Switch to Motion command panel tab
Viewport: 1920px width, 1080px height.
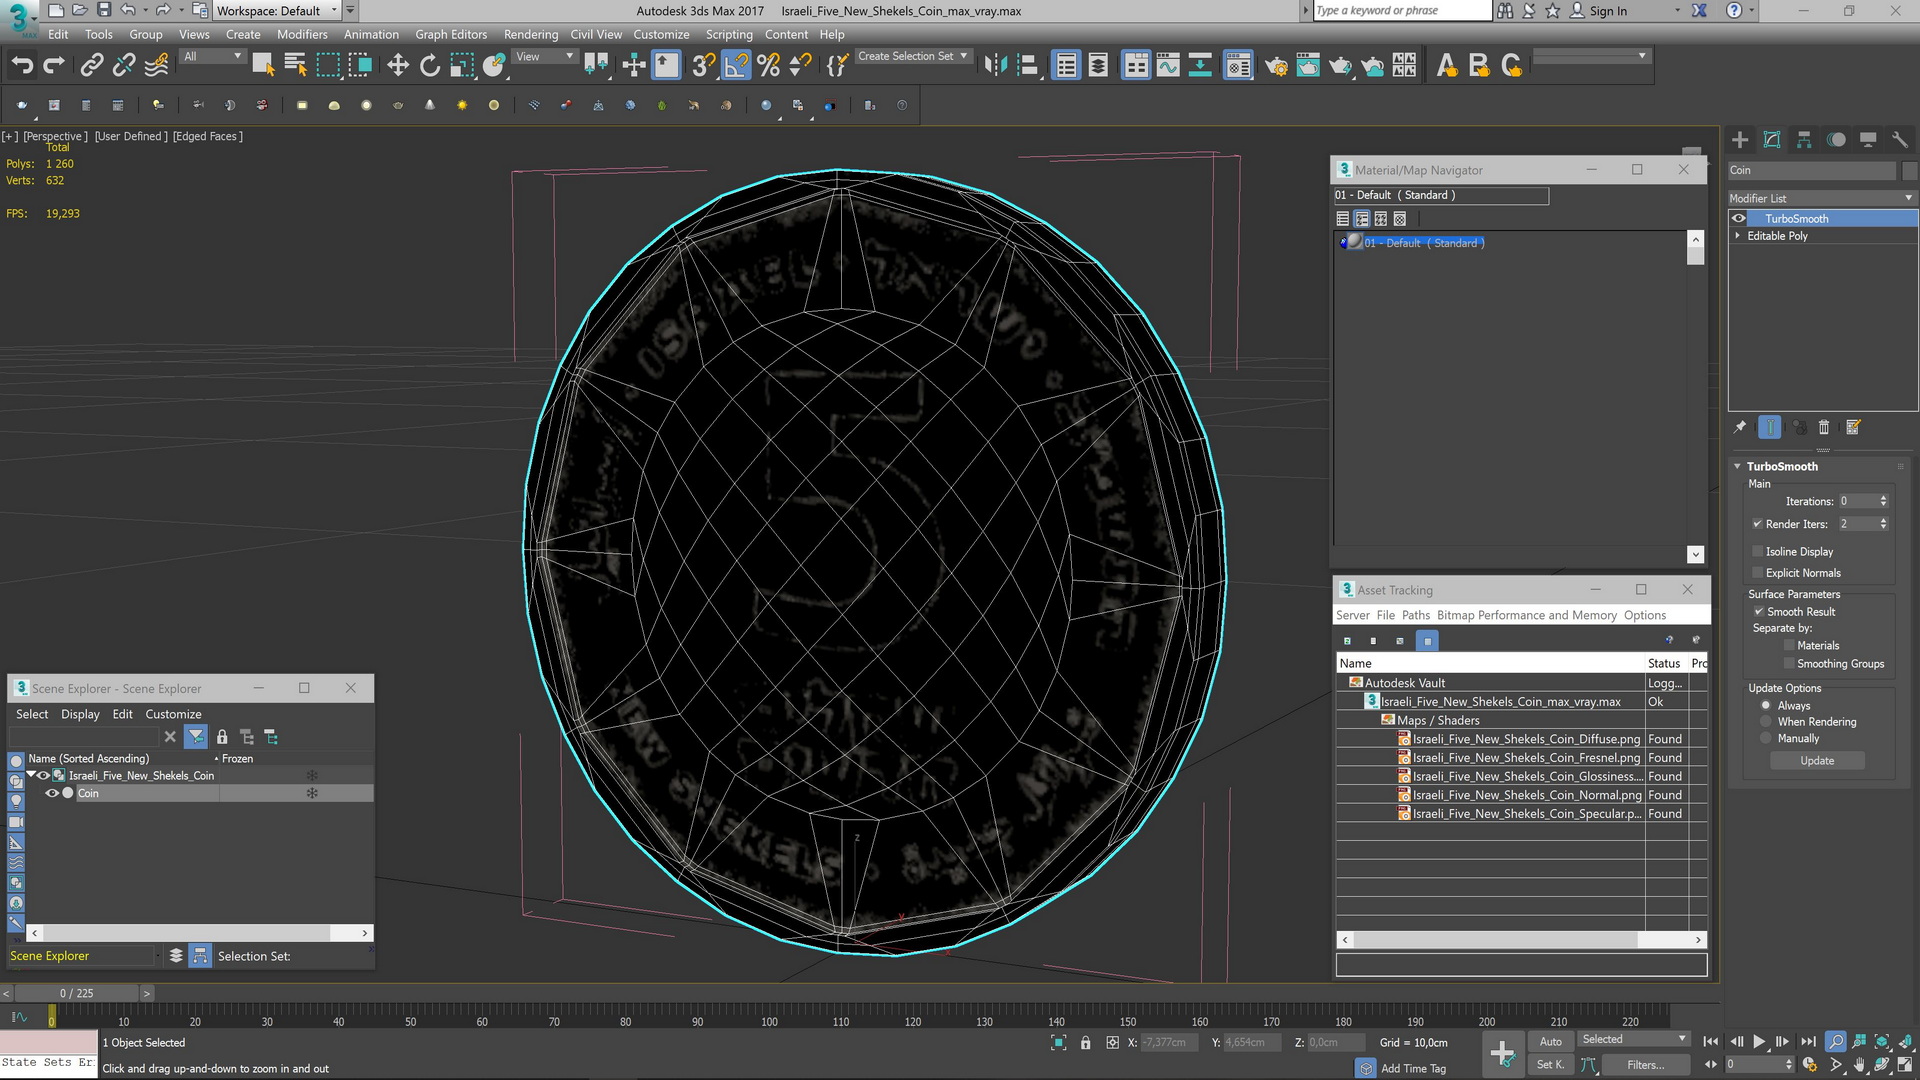click(1836, 140)
